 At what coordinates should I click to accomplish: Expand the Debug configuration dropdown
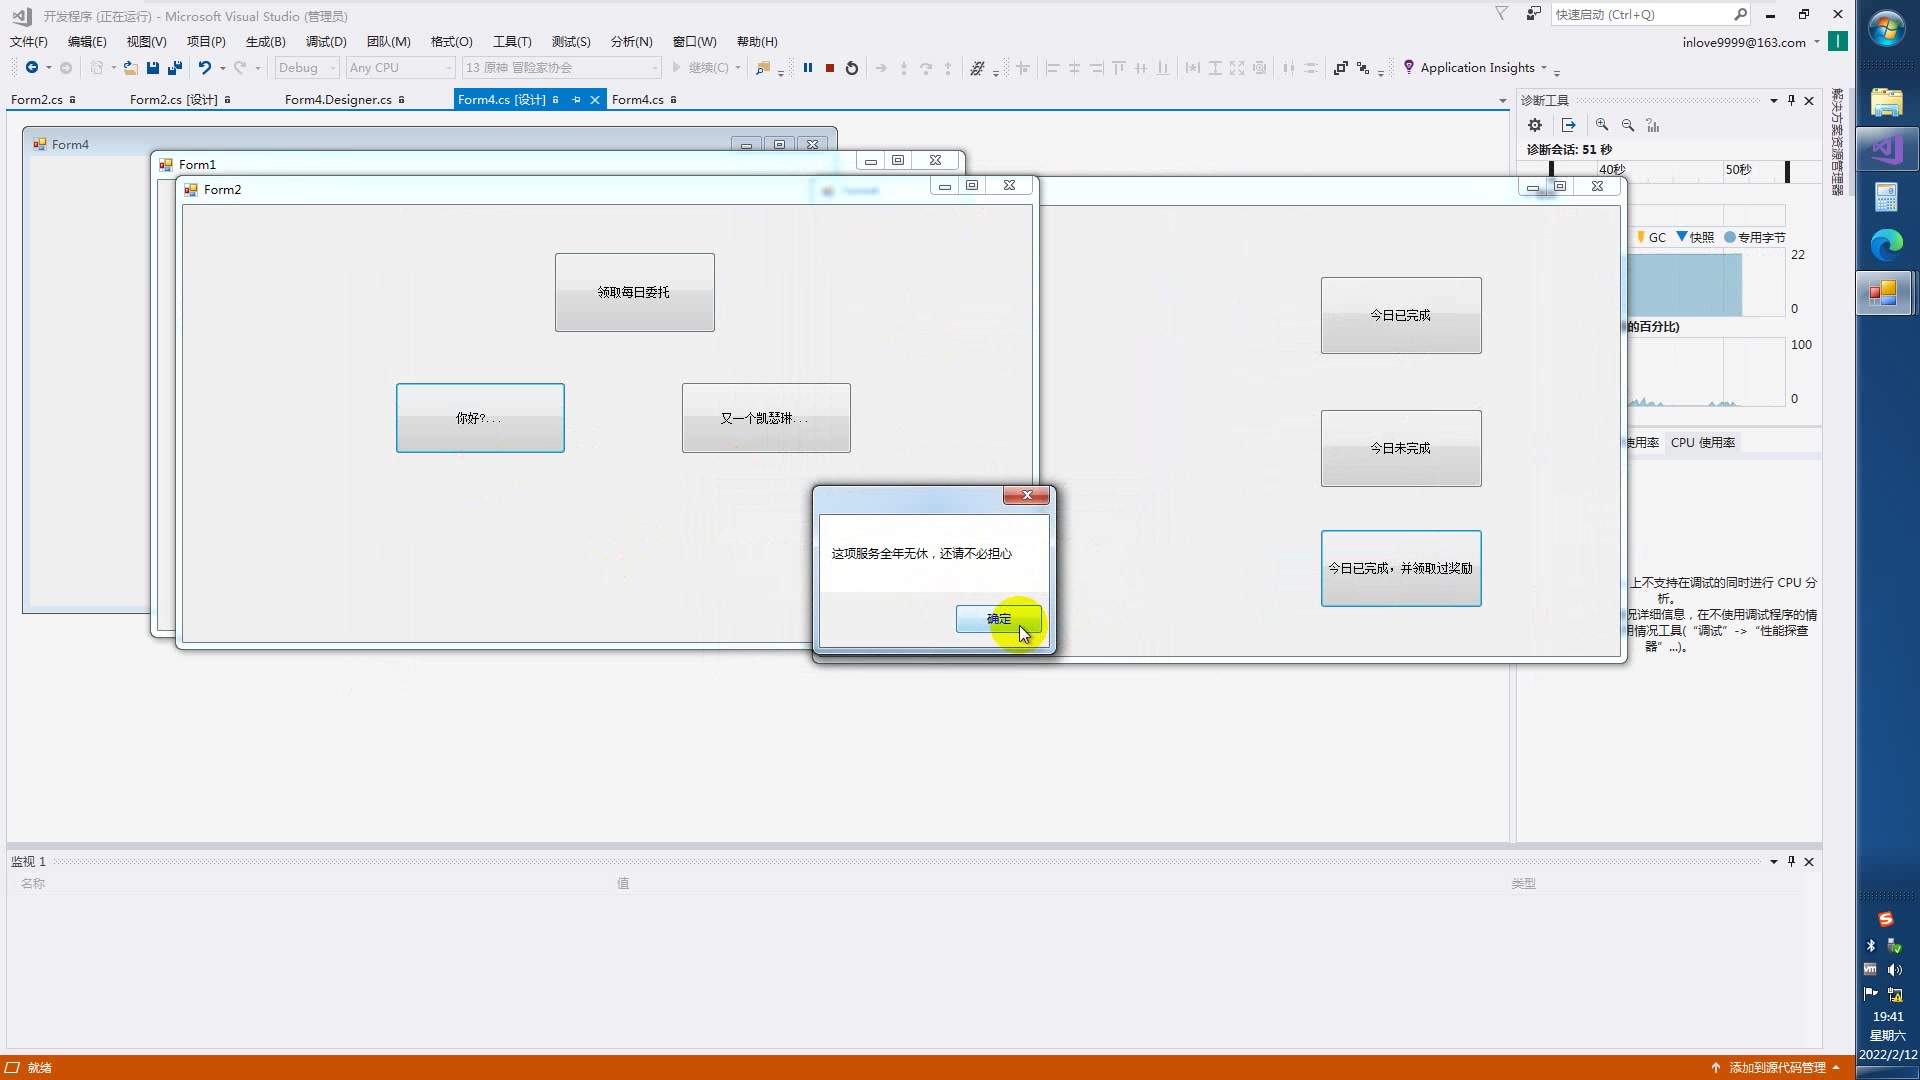coord(333,68)
